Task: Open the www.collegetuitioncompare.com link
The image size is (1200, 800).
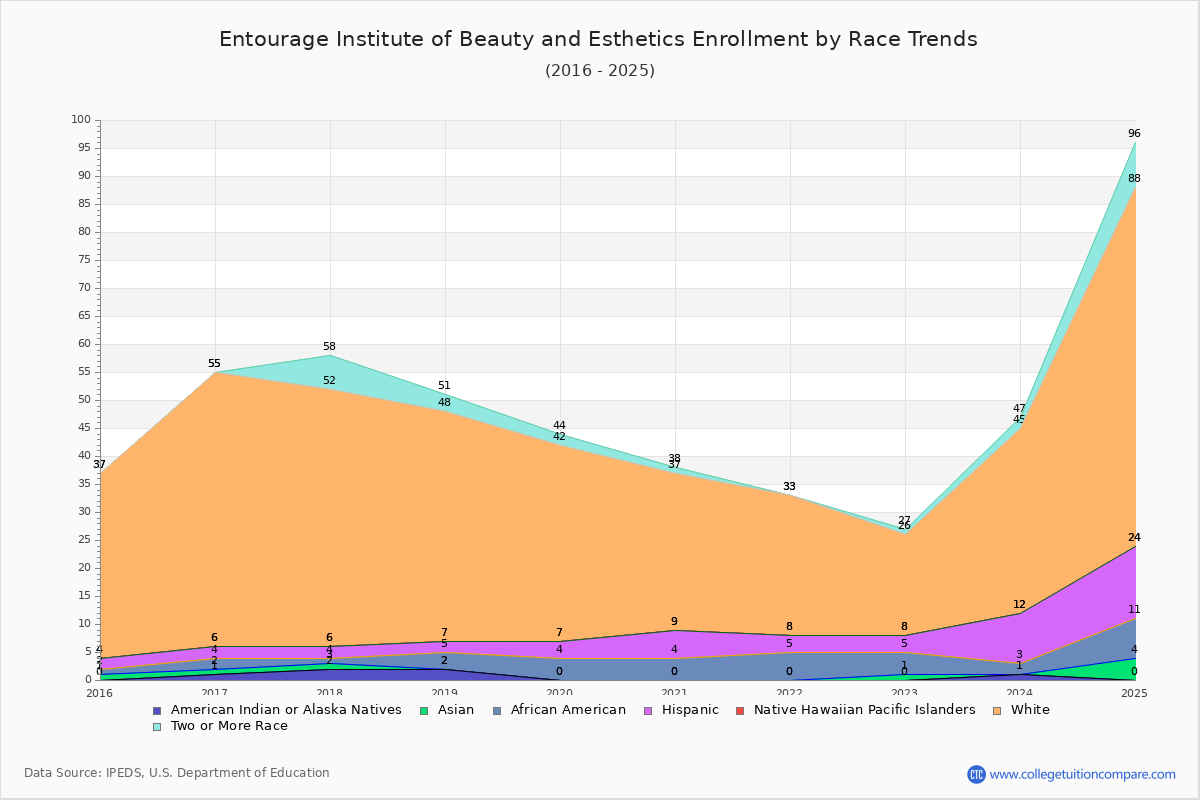Action: 1083,774
